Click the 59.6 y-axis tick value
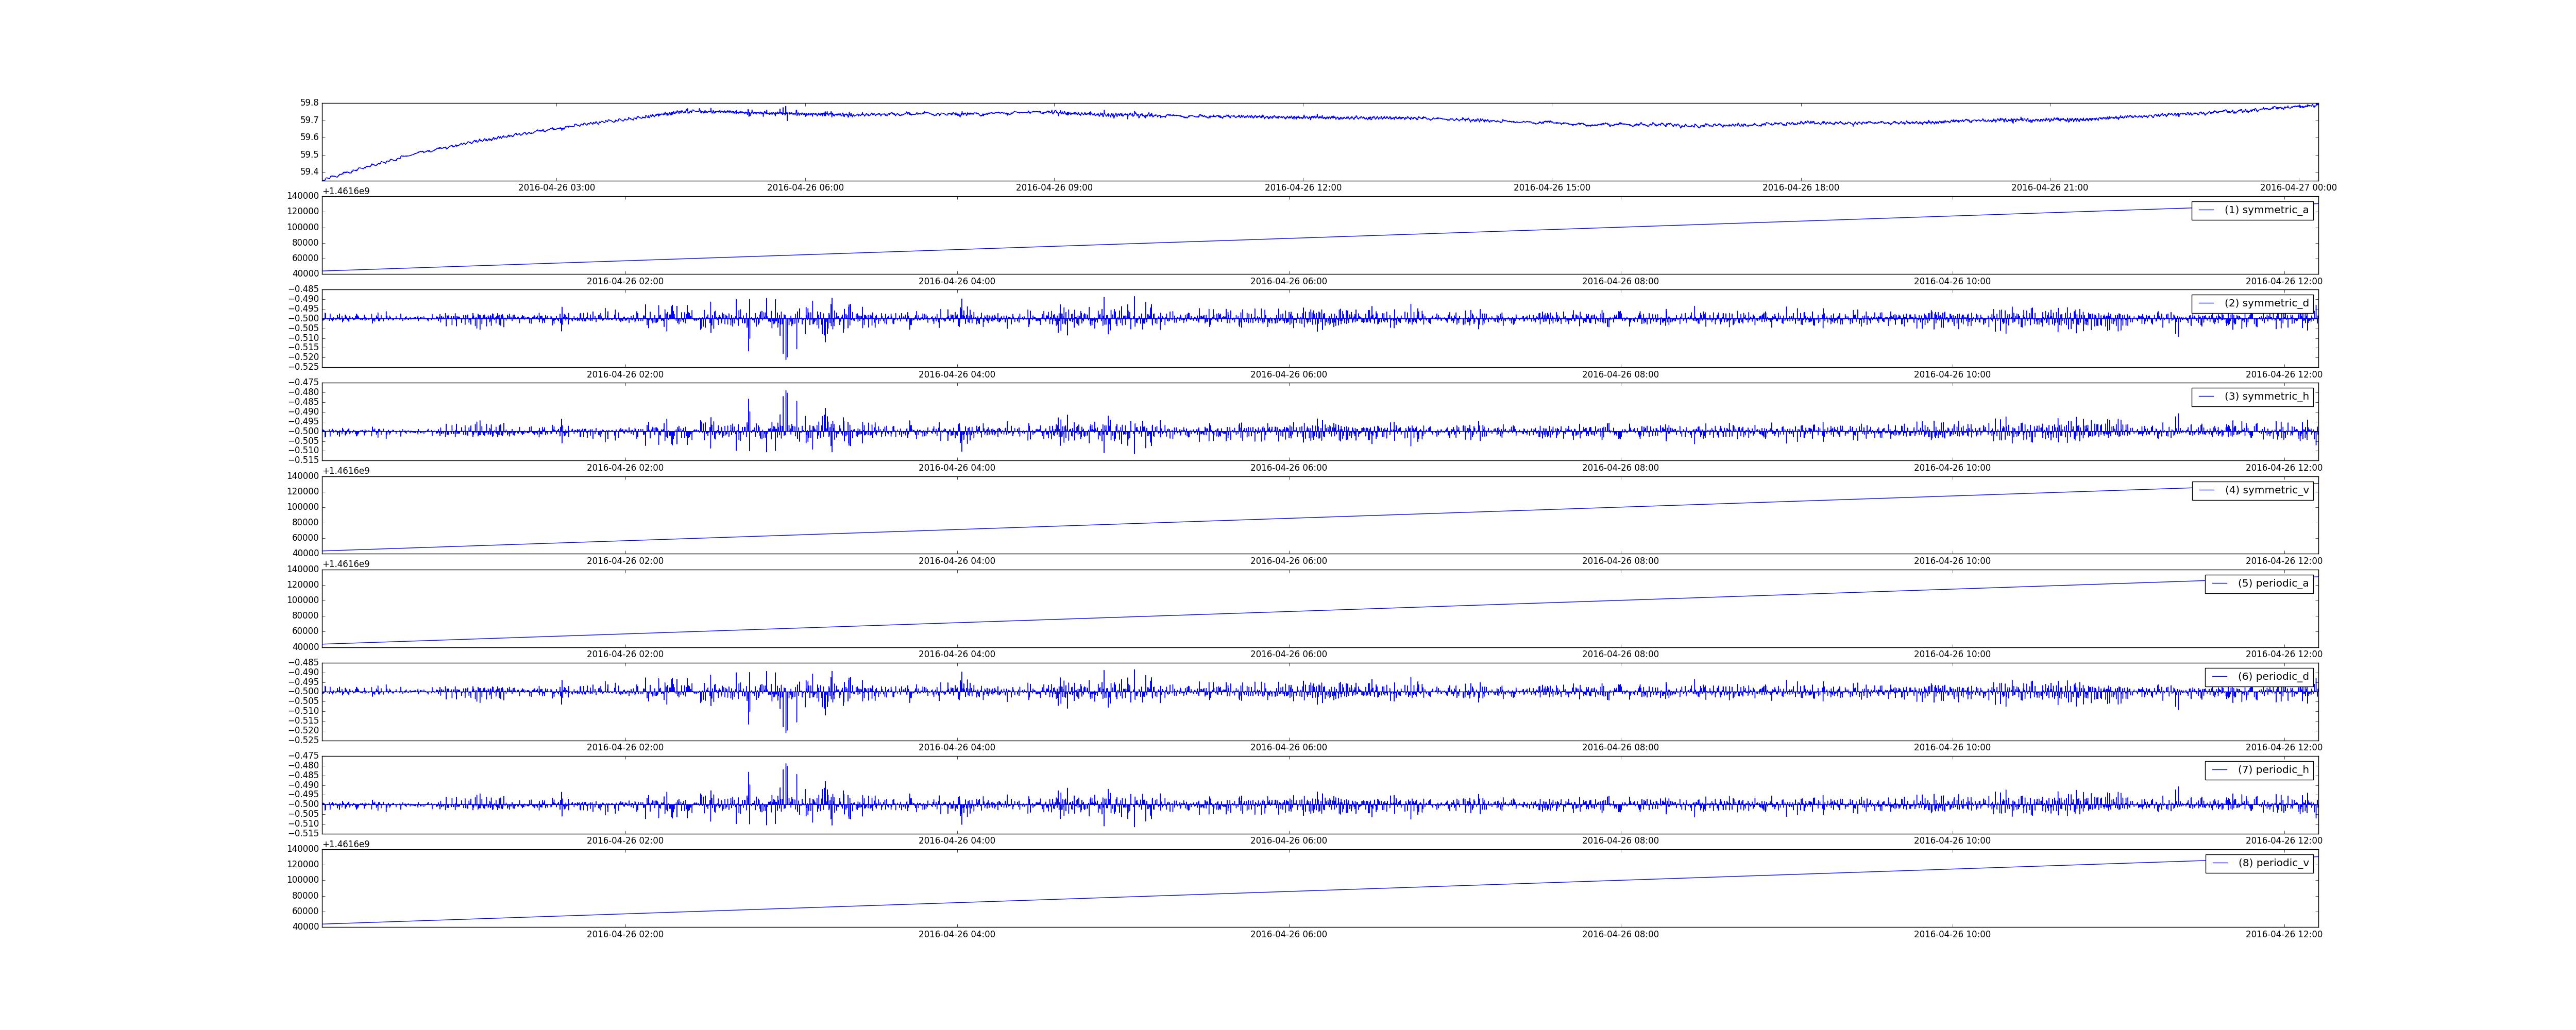 tap(309, 137)
